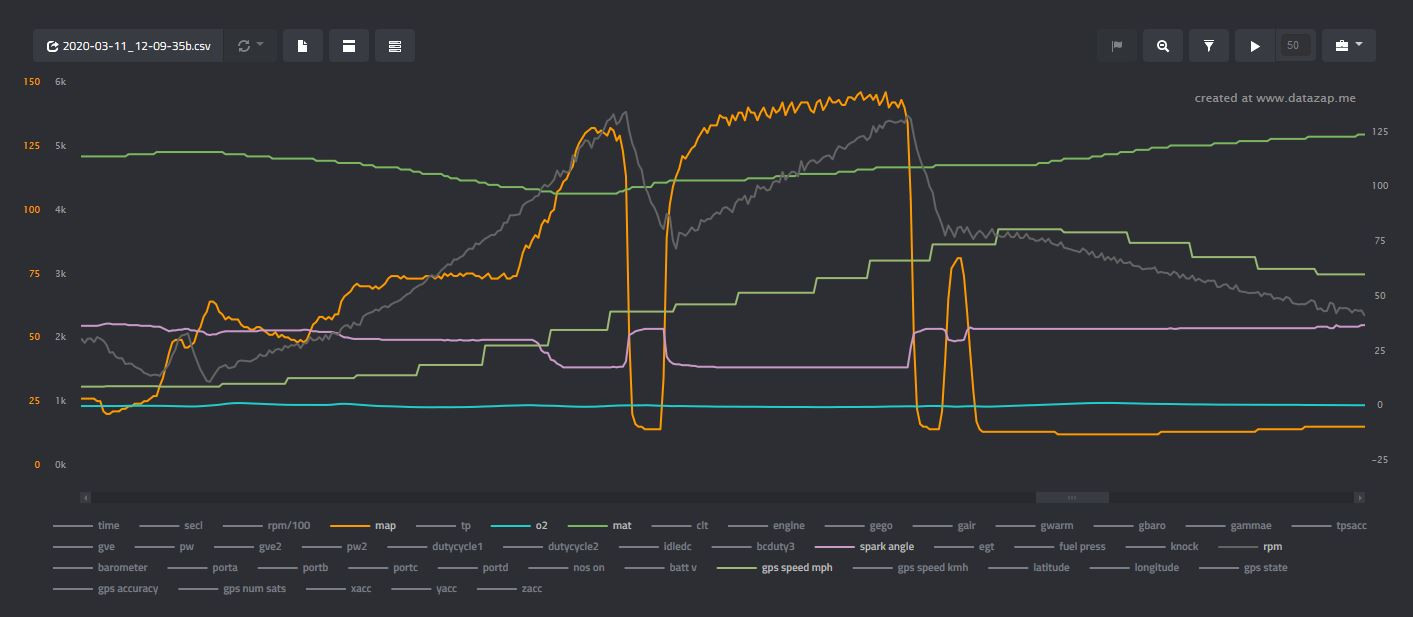Toggle the spark angle trace off

886,547
